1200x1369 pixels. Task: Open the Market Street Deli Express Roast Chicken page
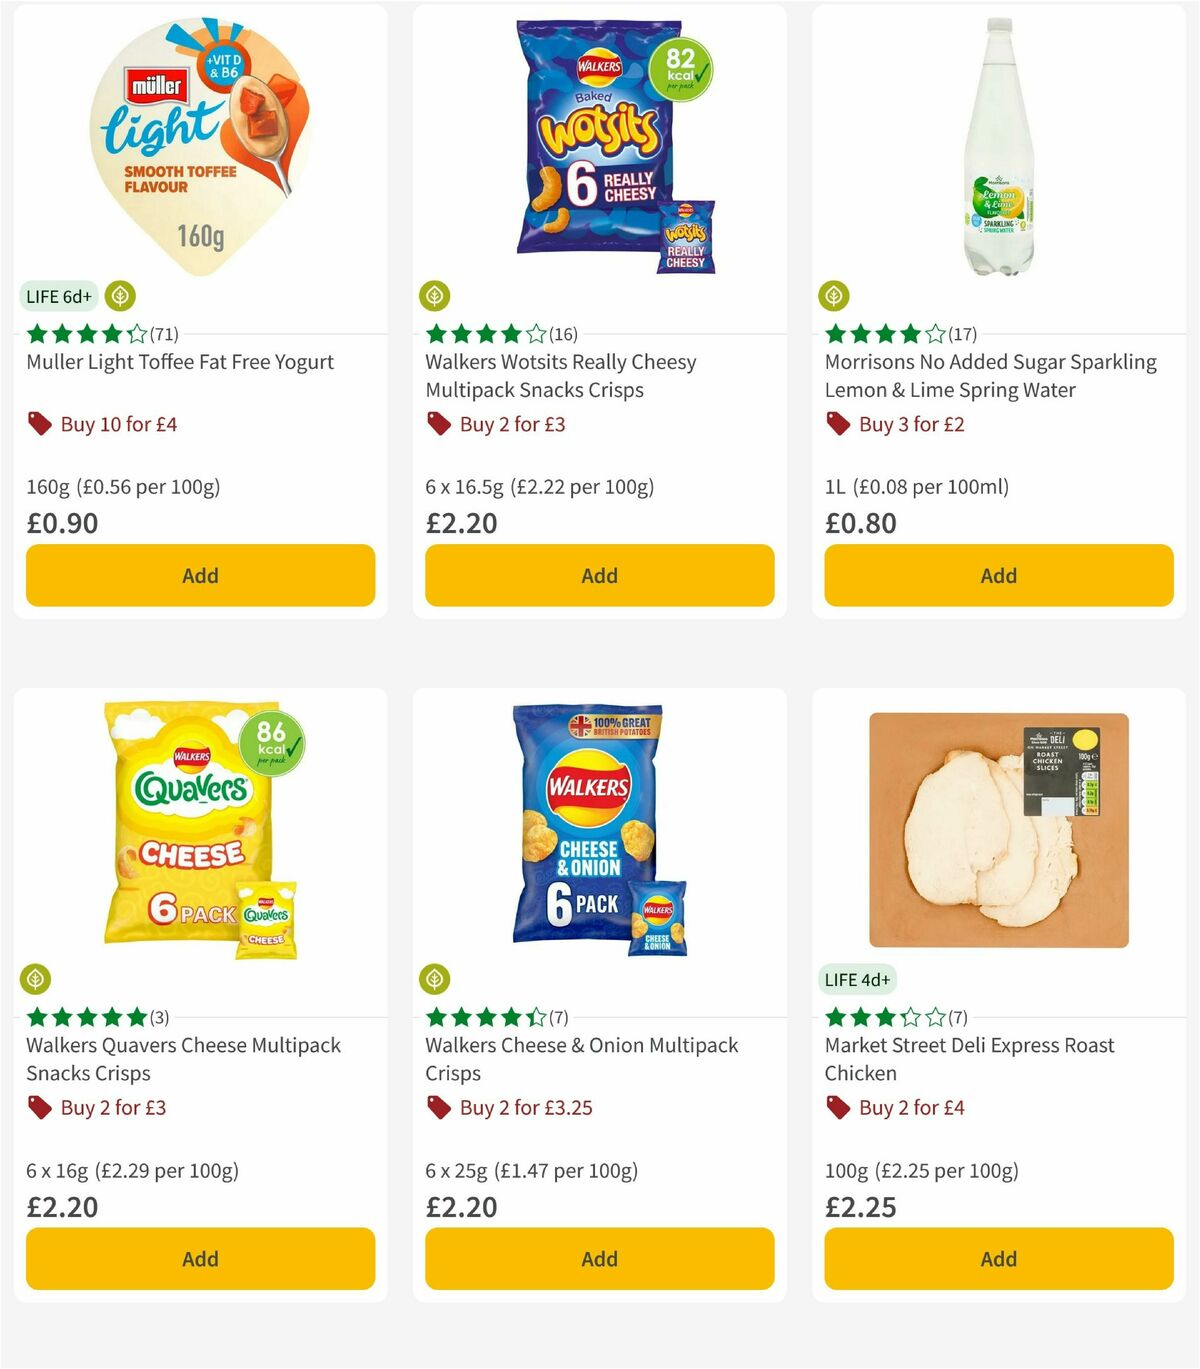coord(969,1059)
